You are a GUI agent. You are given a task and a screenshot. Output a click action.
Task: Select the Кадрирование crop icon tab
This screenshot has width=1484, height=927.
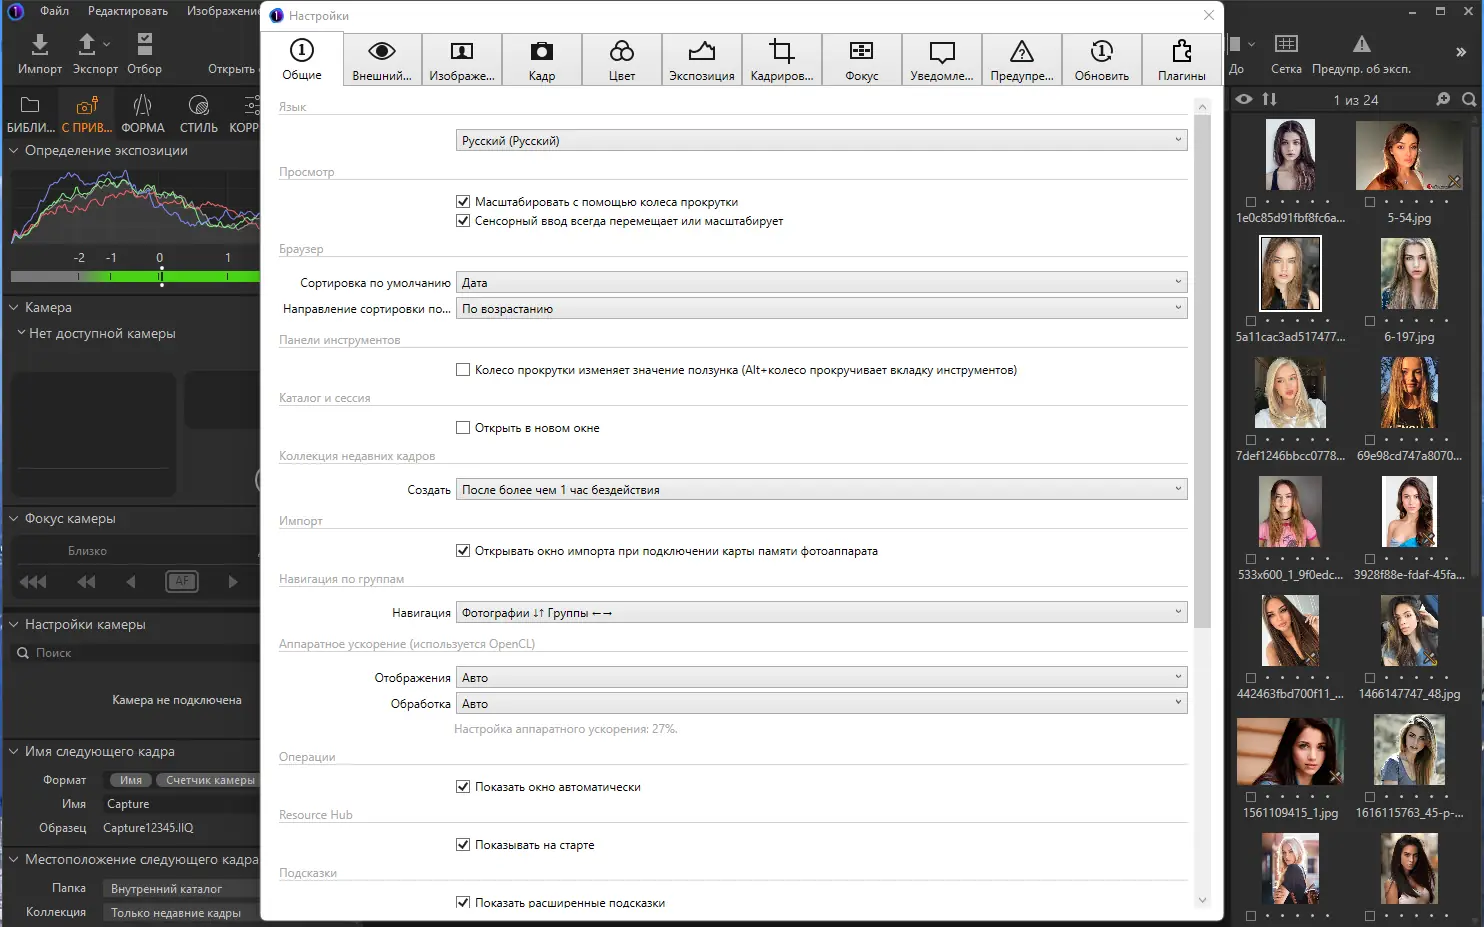[x=782, y=59]
